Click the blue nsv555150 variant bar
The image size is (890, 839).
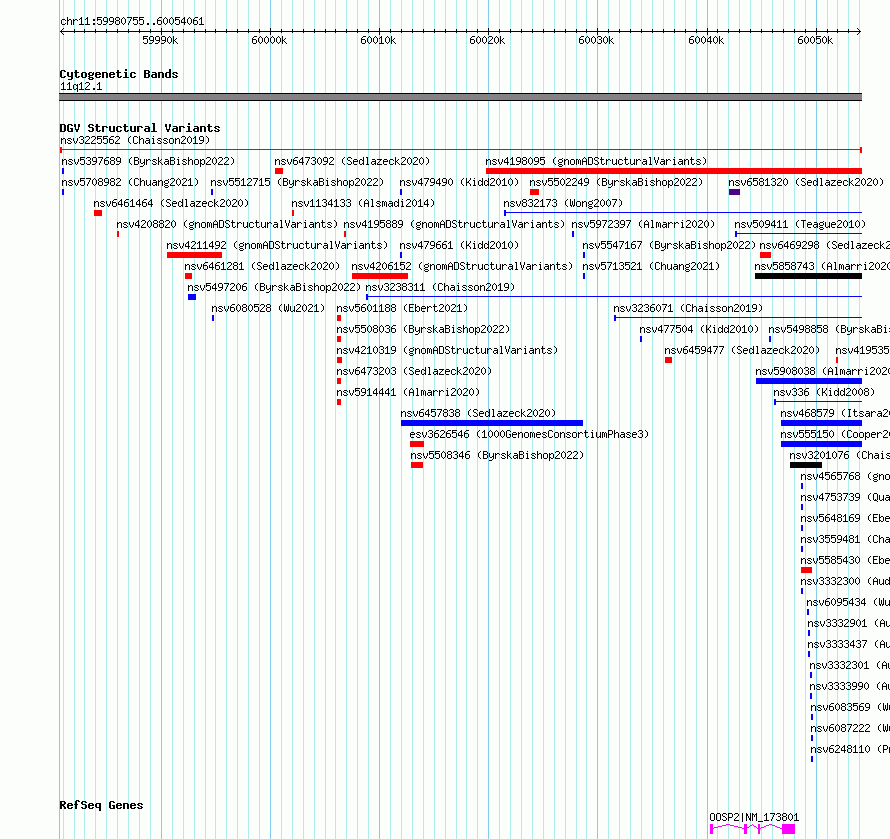[821, 444]
